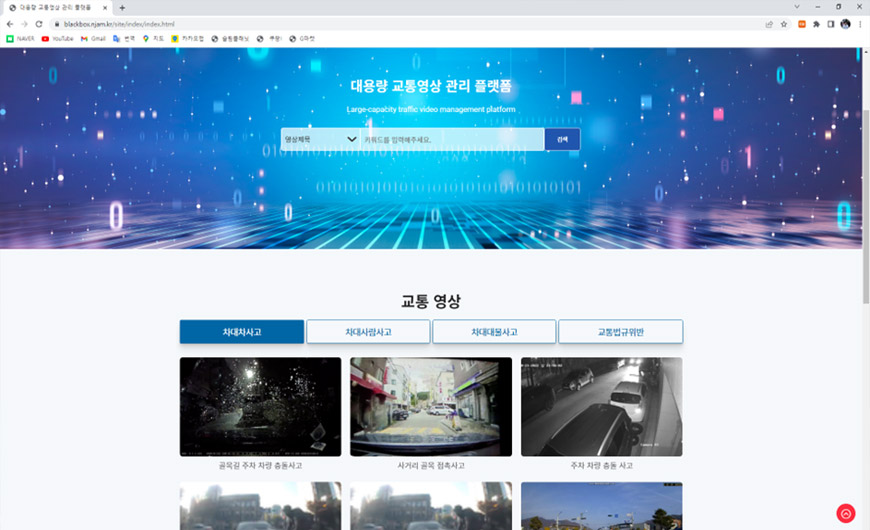Click the share page icon in address bar
This screenshot has height=530, width=870.
pos(769,23)
